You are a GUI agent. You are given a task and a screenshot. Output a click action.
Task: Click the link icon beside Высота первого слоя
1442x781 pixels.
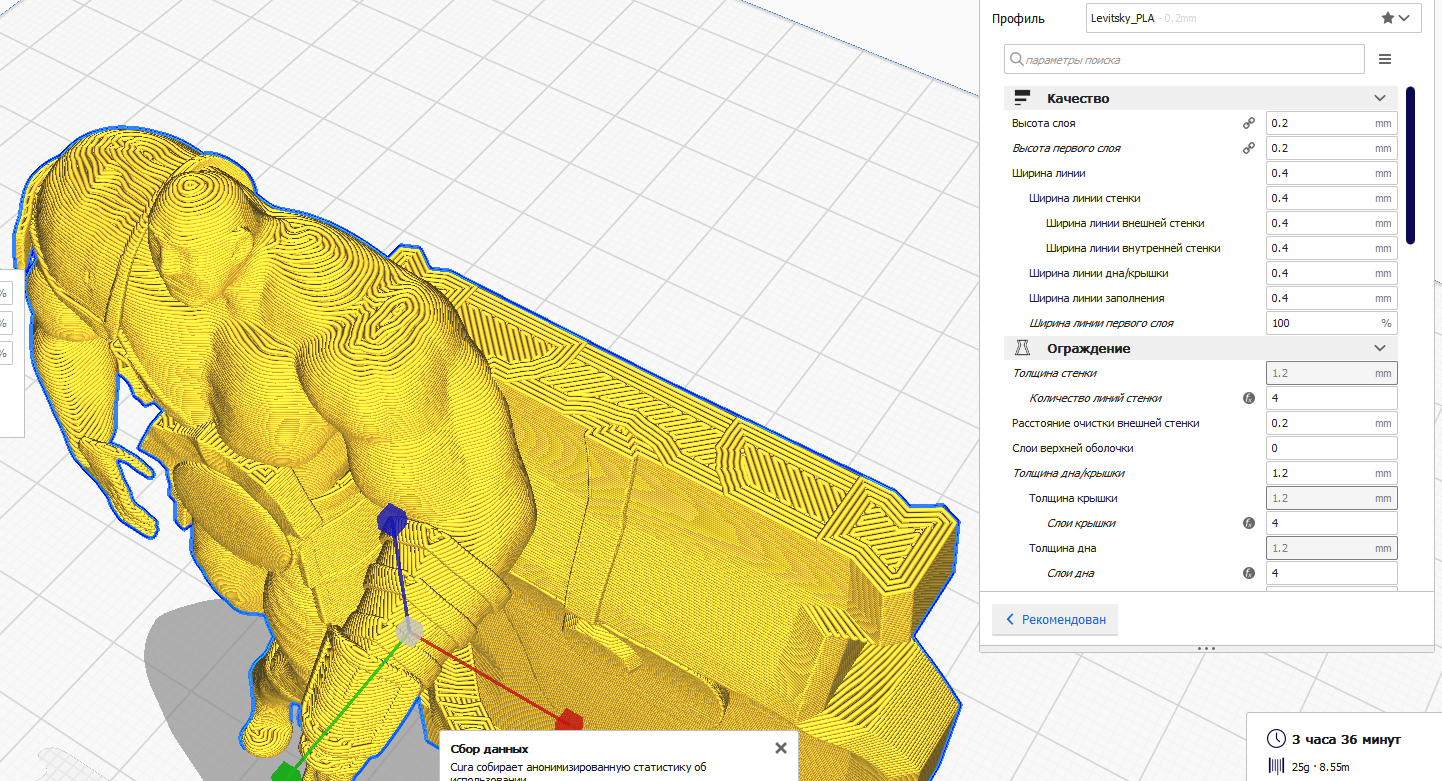point(1248,148)
